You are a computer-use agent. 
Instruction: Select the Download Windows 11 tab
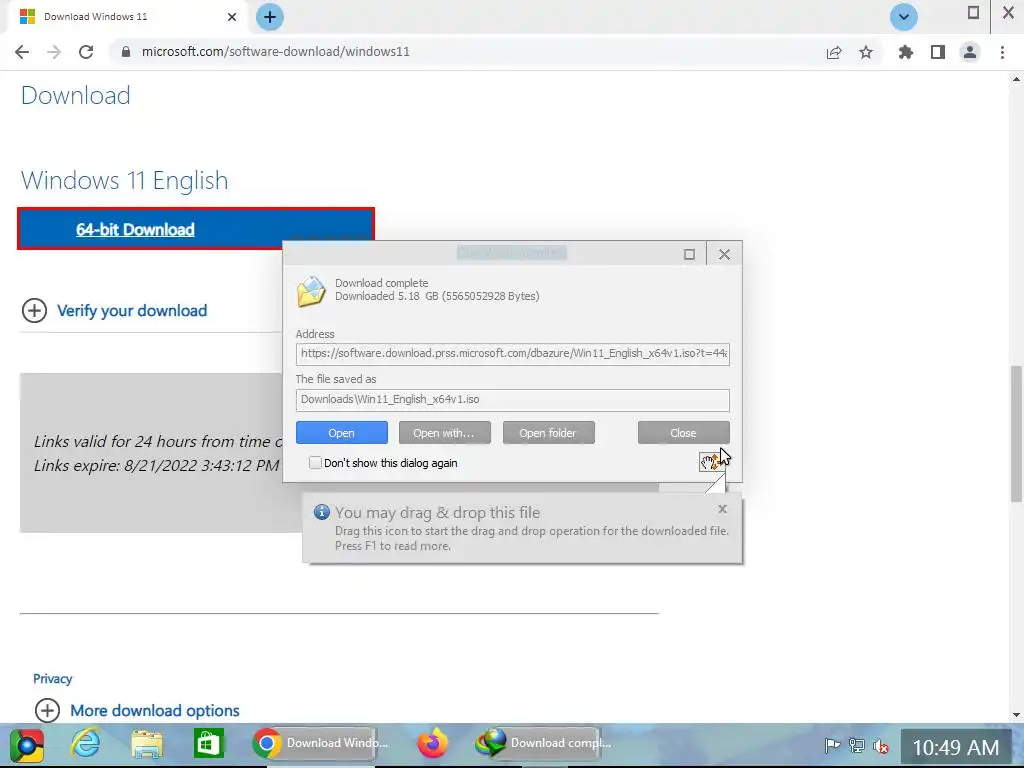[124, 17]
